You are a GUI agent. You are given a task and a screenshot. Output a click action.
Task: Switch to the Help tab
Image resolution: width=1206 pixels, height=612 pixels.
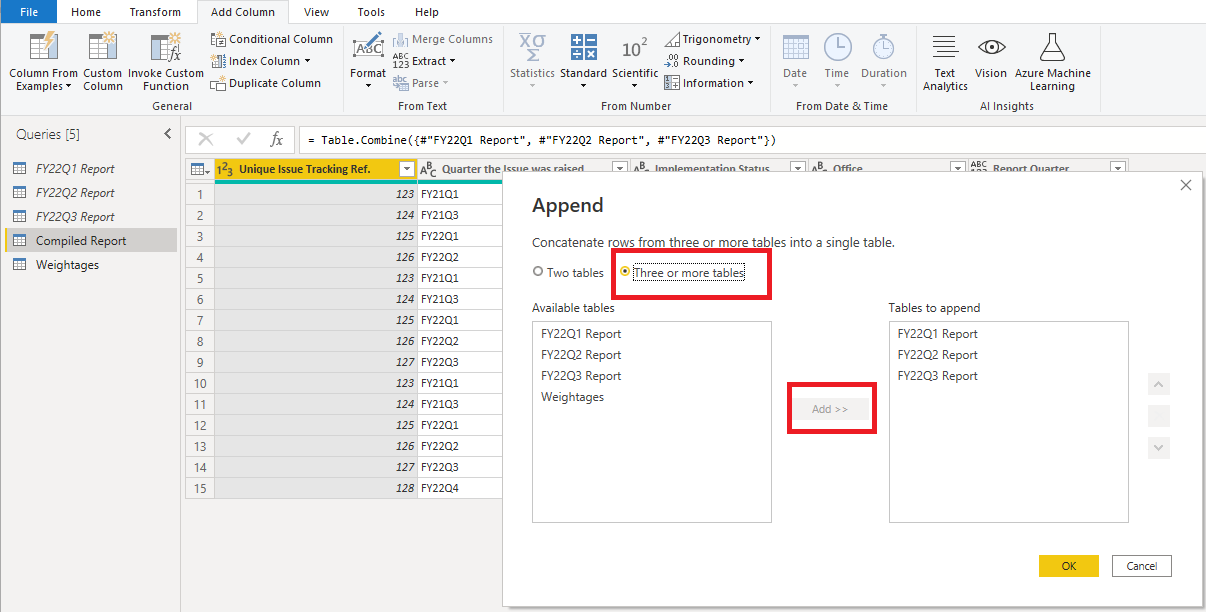427,12
